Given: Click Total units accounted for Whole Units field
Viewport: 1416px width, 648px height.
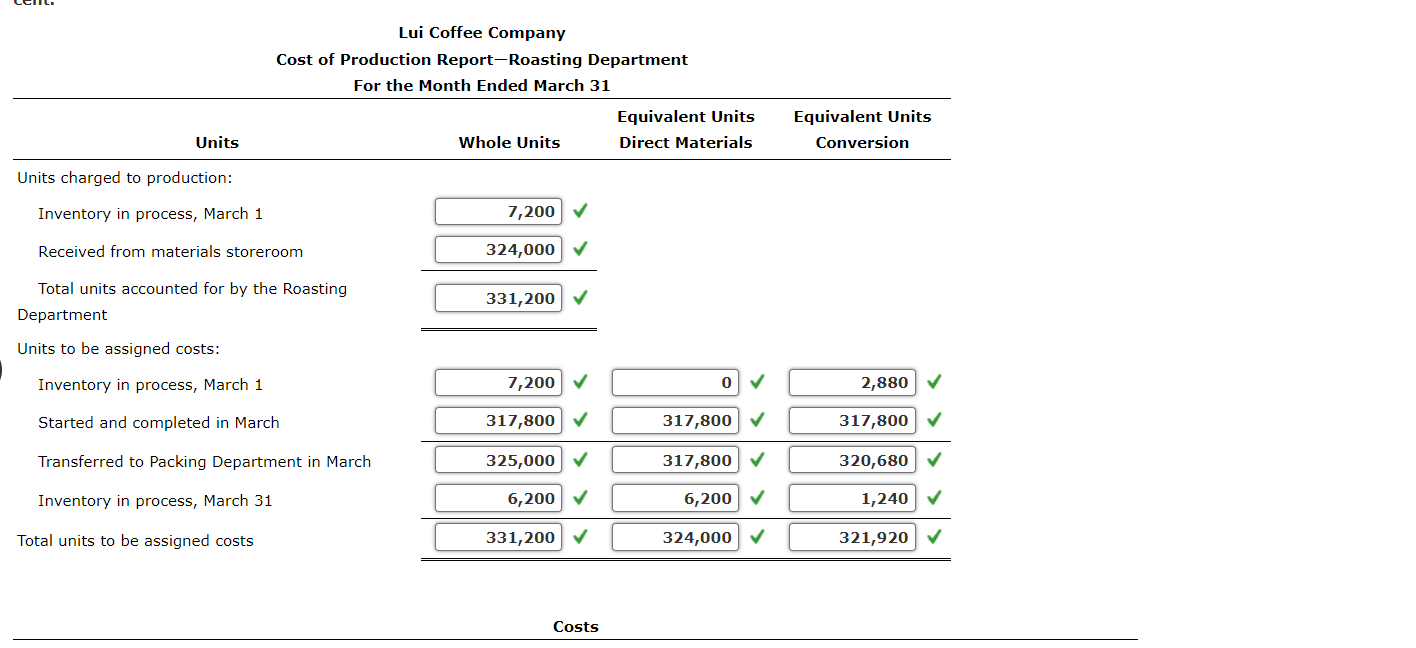Looking at the screenshot, I should coord(498,298).
